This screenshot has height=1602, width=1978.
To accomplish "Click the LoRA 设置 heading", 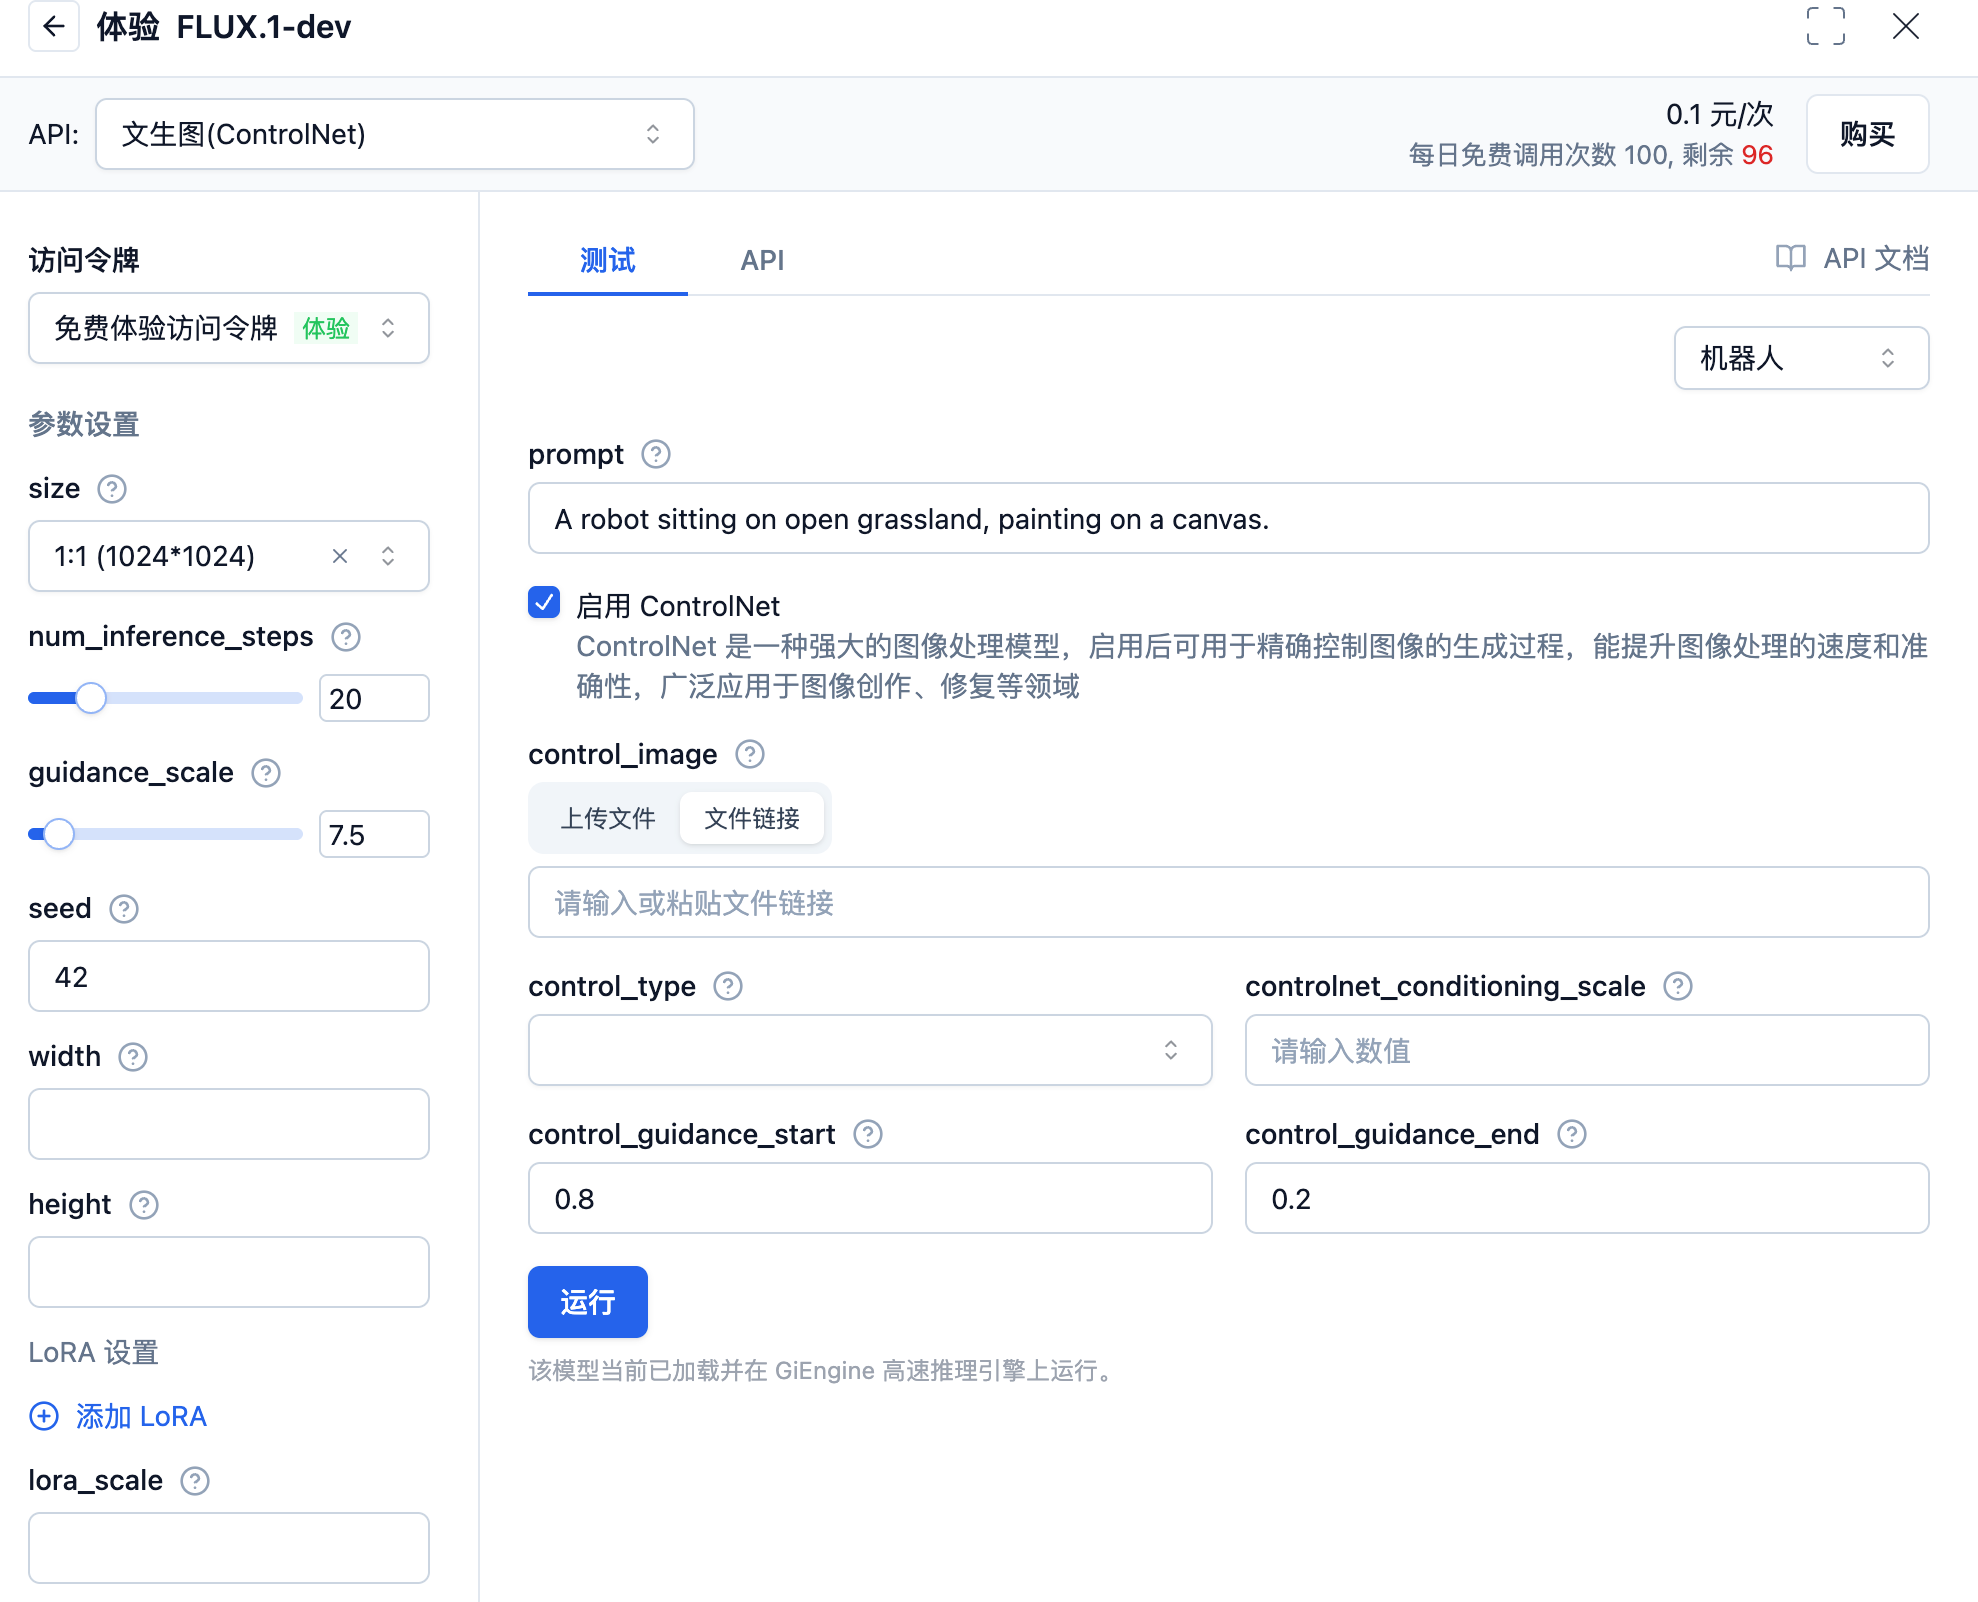I will (x=93, y=1352).
